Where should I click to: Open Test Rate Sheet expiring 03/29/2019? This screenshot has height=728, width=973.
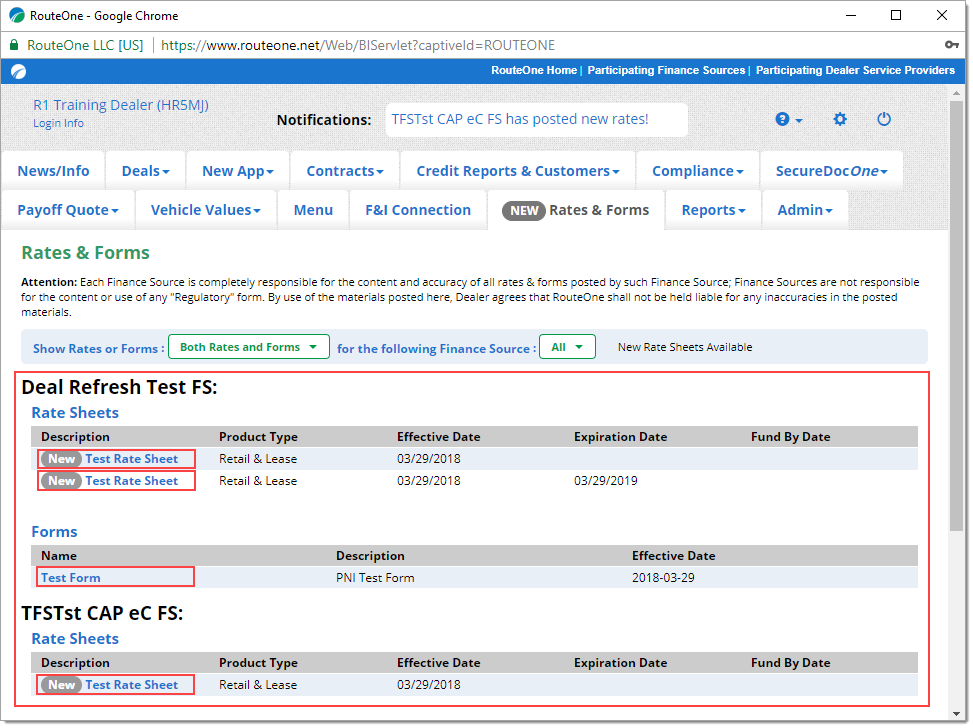(132, 480)
